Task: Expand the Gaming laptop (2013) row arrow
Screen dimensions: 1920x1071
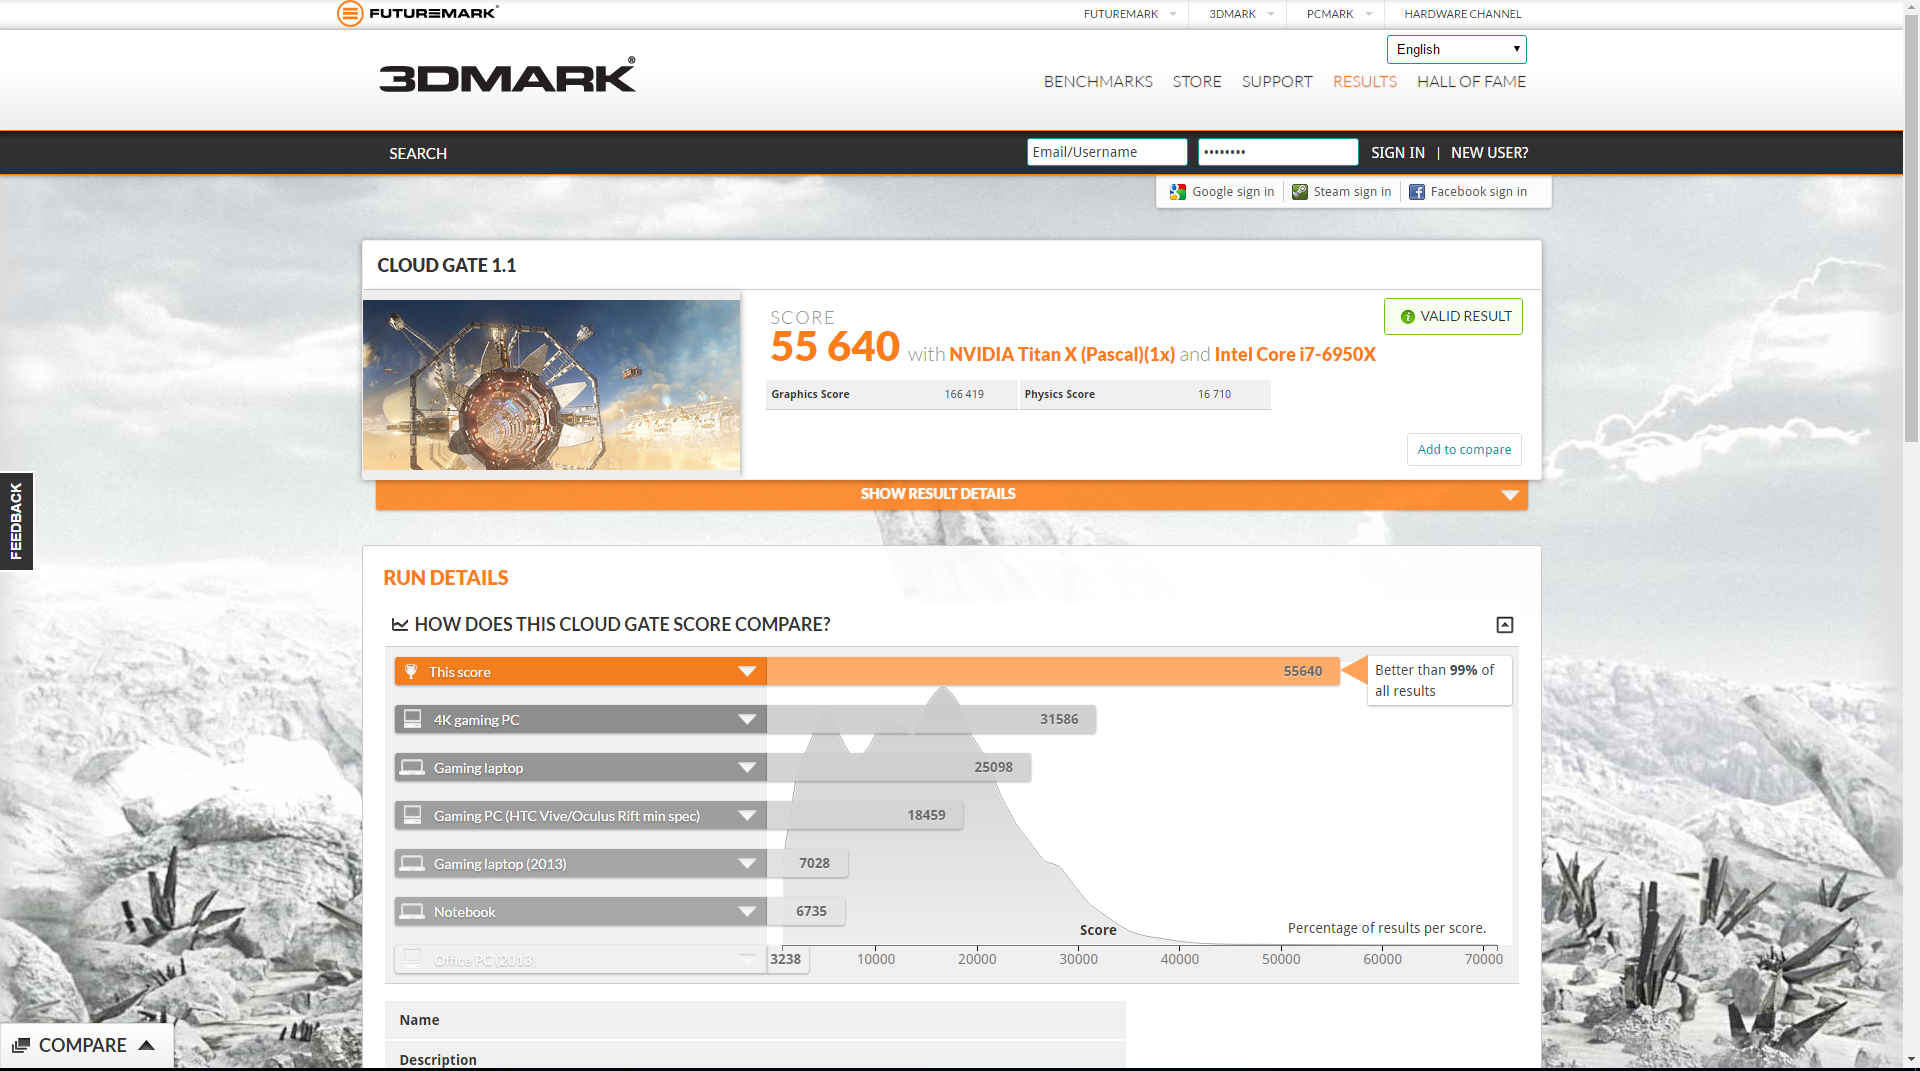Action: (x=747, y=863)
